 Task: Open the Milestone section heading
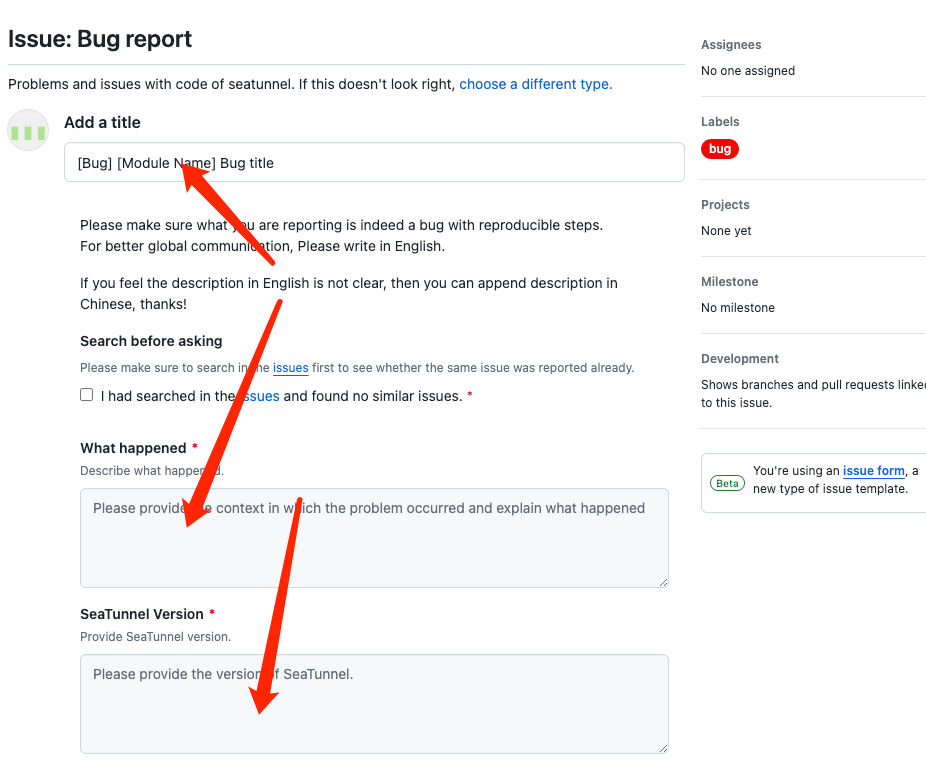click(729, 282)
